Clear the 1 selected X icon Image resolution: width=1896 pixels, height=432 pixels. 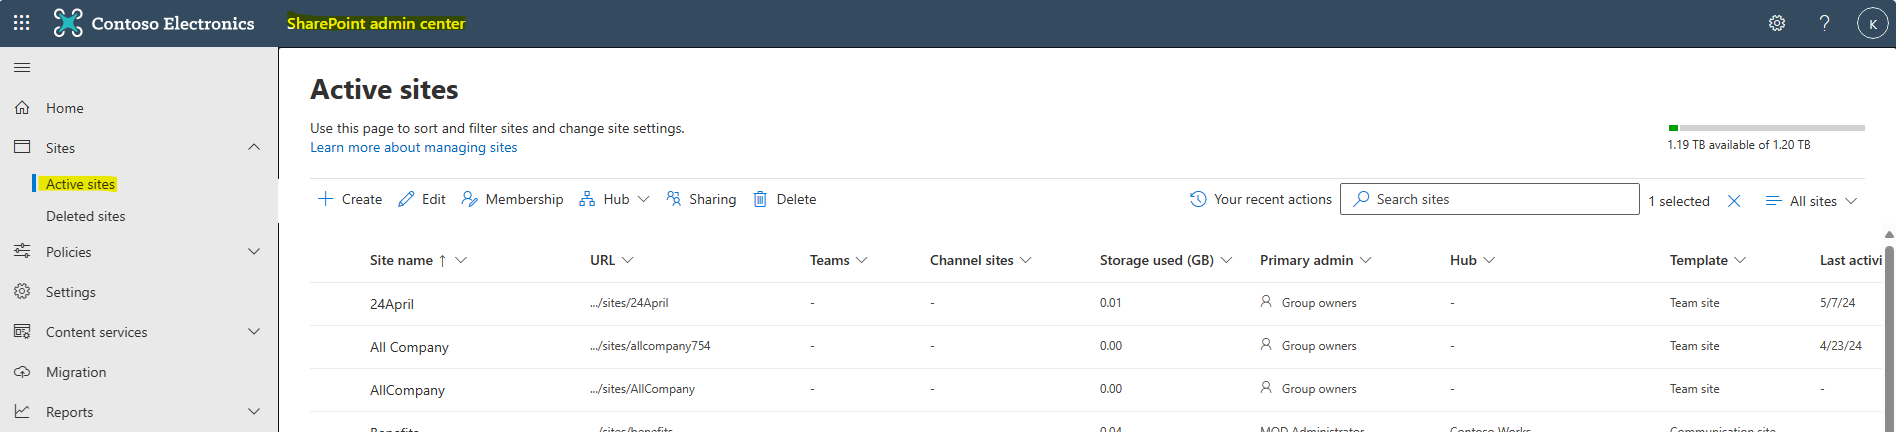coord(1734,201)
